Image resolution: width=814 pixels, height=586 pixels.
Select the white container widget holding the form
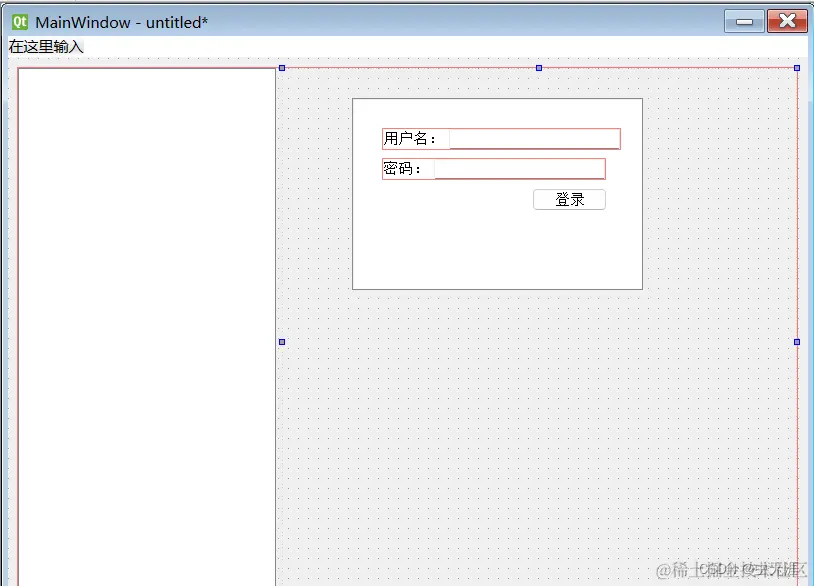tap(497, 250)
